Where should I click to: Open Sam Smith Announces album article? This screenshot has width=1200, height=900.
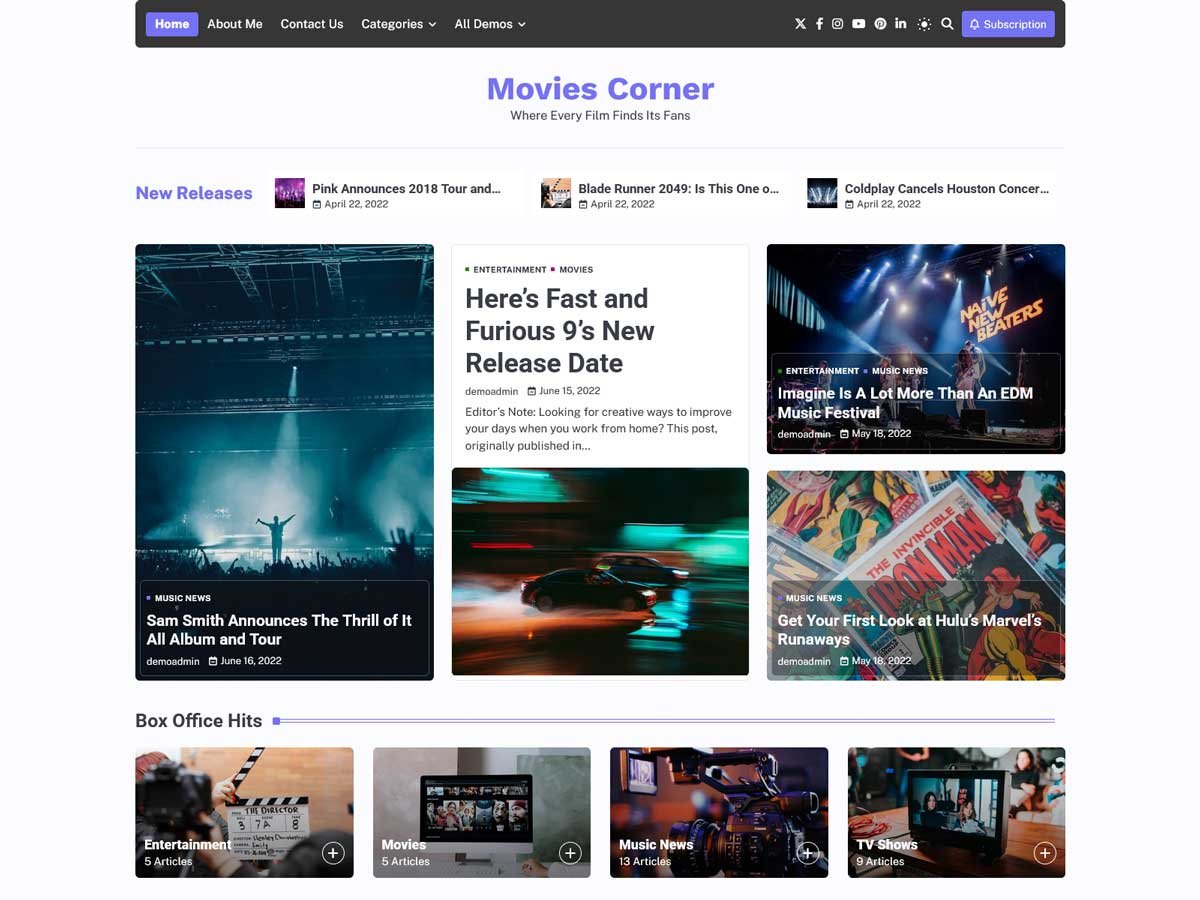pos(279,630)
